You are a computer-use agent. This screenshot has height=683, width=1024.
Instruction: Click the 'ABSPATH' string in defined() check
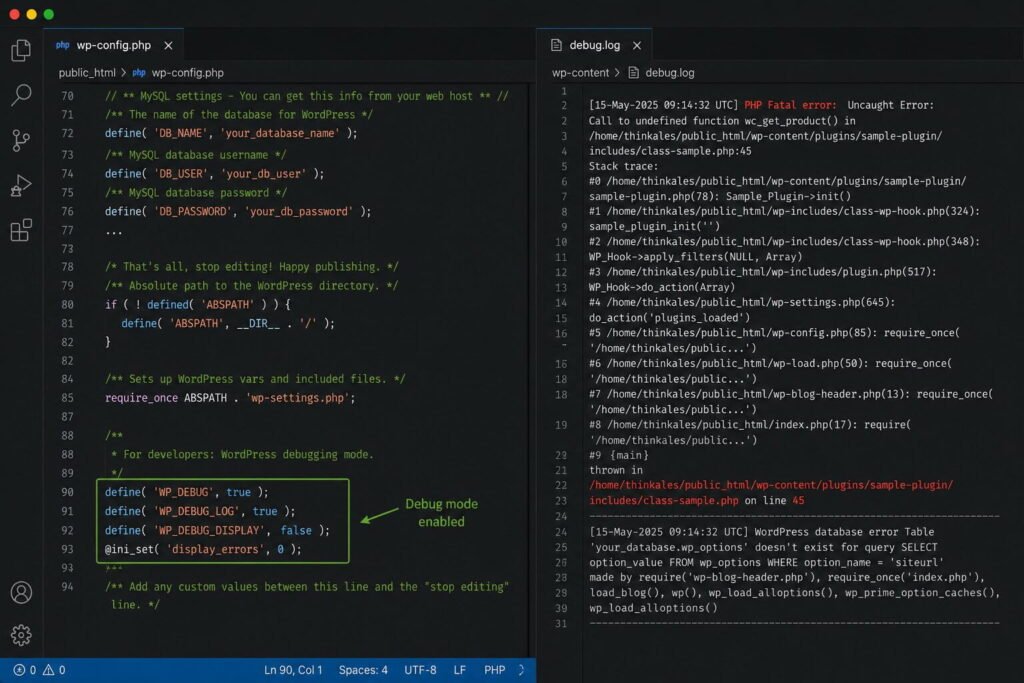coord(227,304)
